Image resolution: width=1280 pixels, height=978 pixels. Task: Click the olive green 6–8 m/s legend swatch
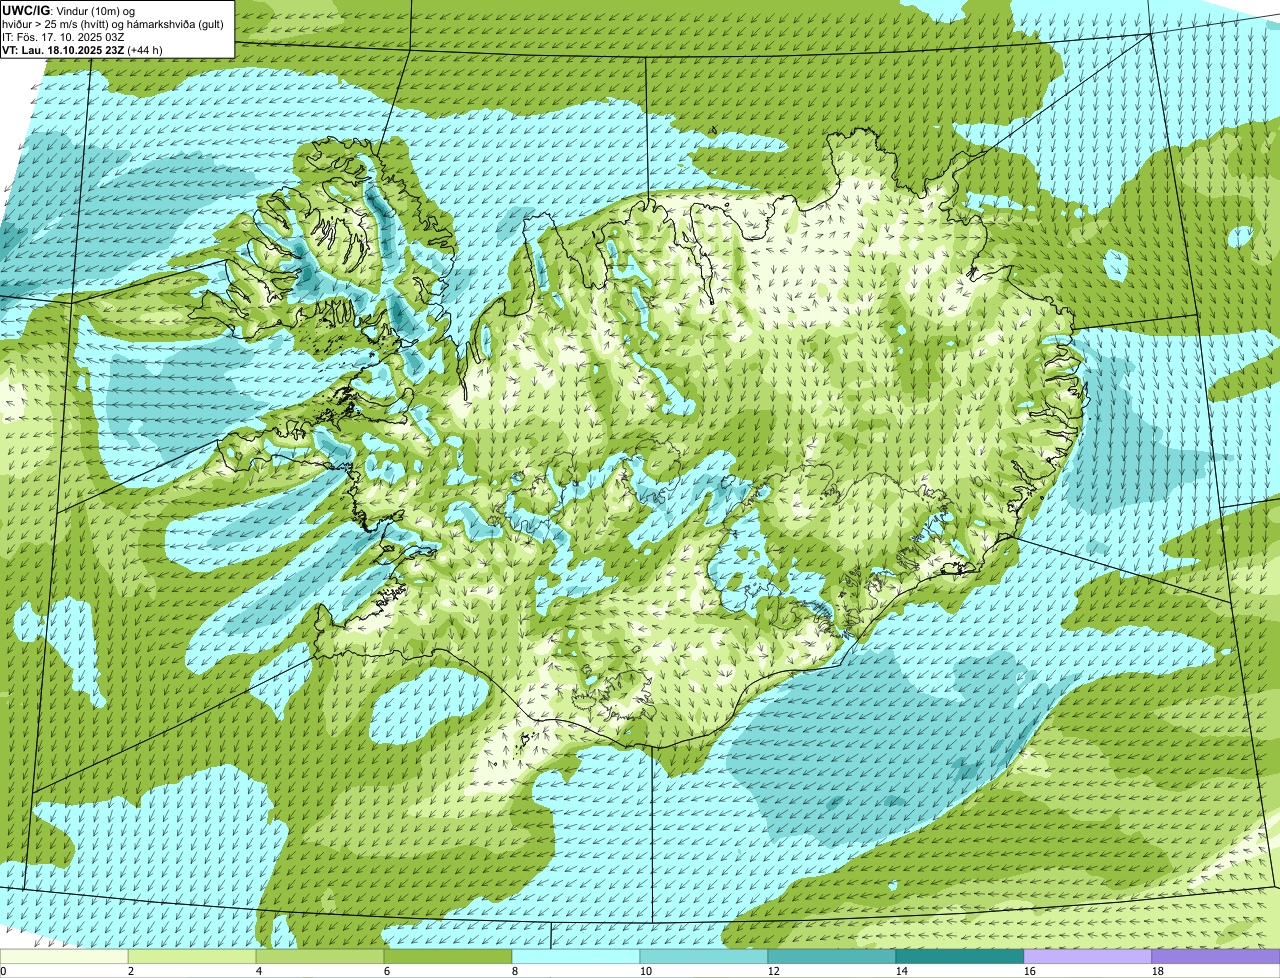[448, 956]
